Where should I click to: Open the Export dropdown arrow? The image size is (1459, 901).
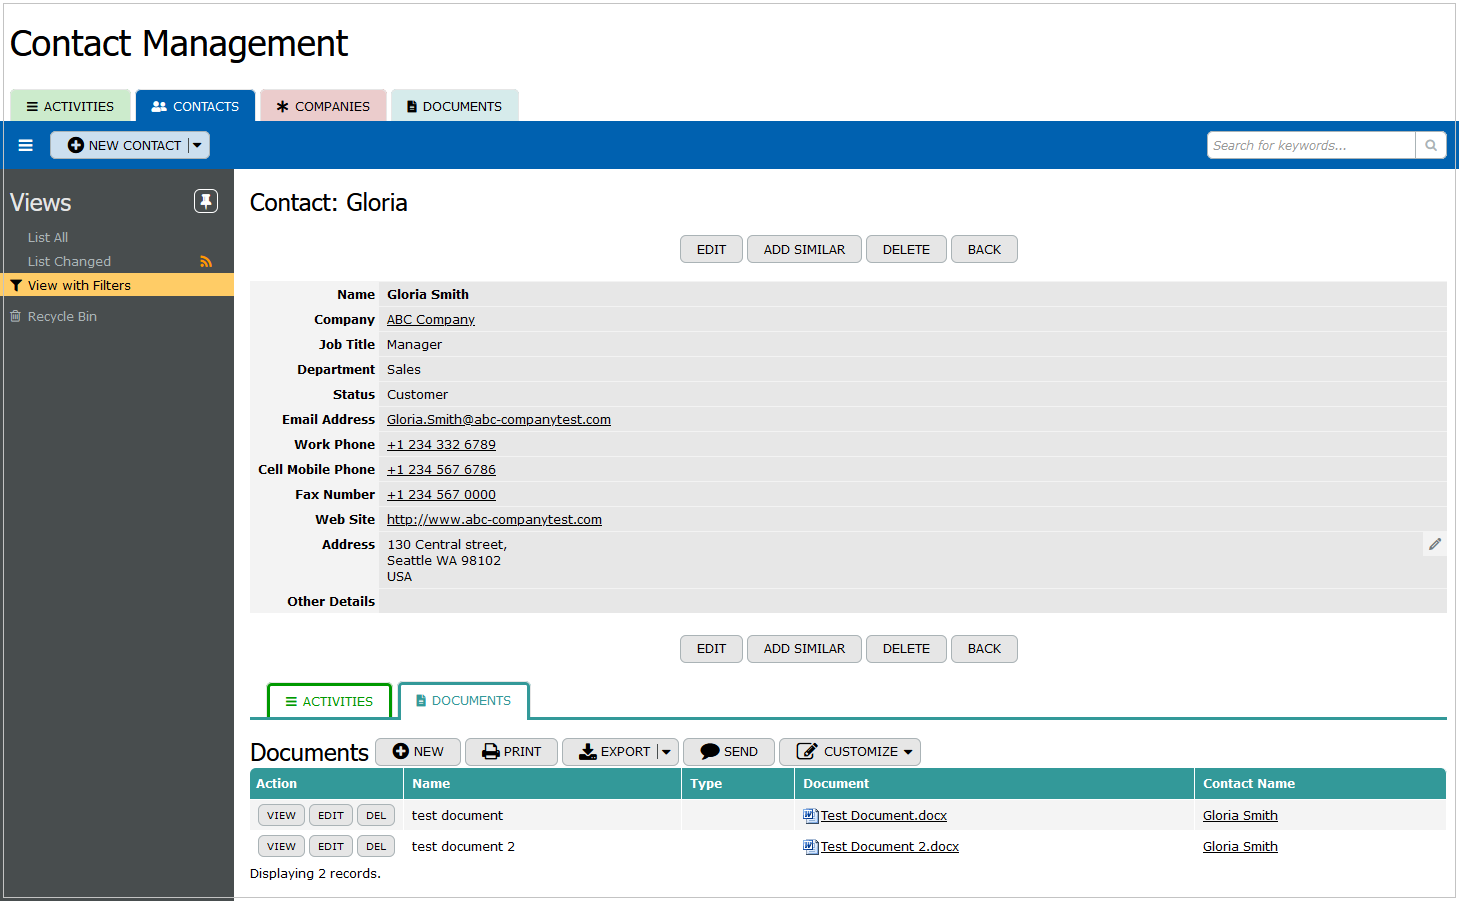click(x=667, y=752)
